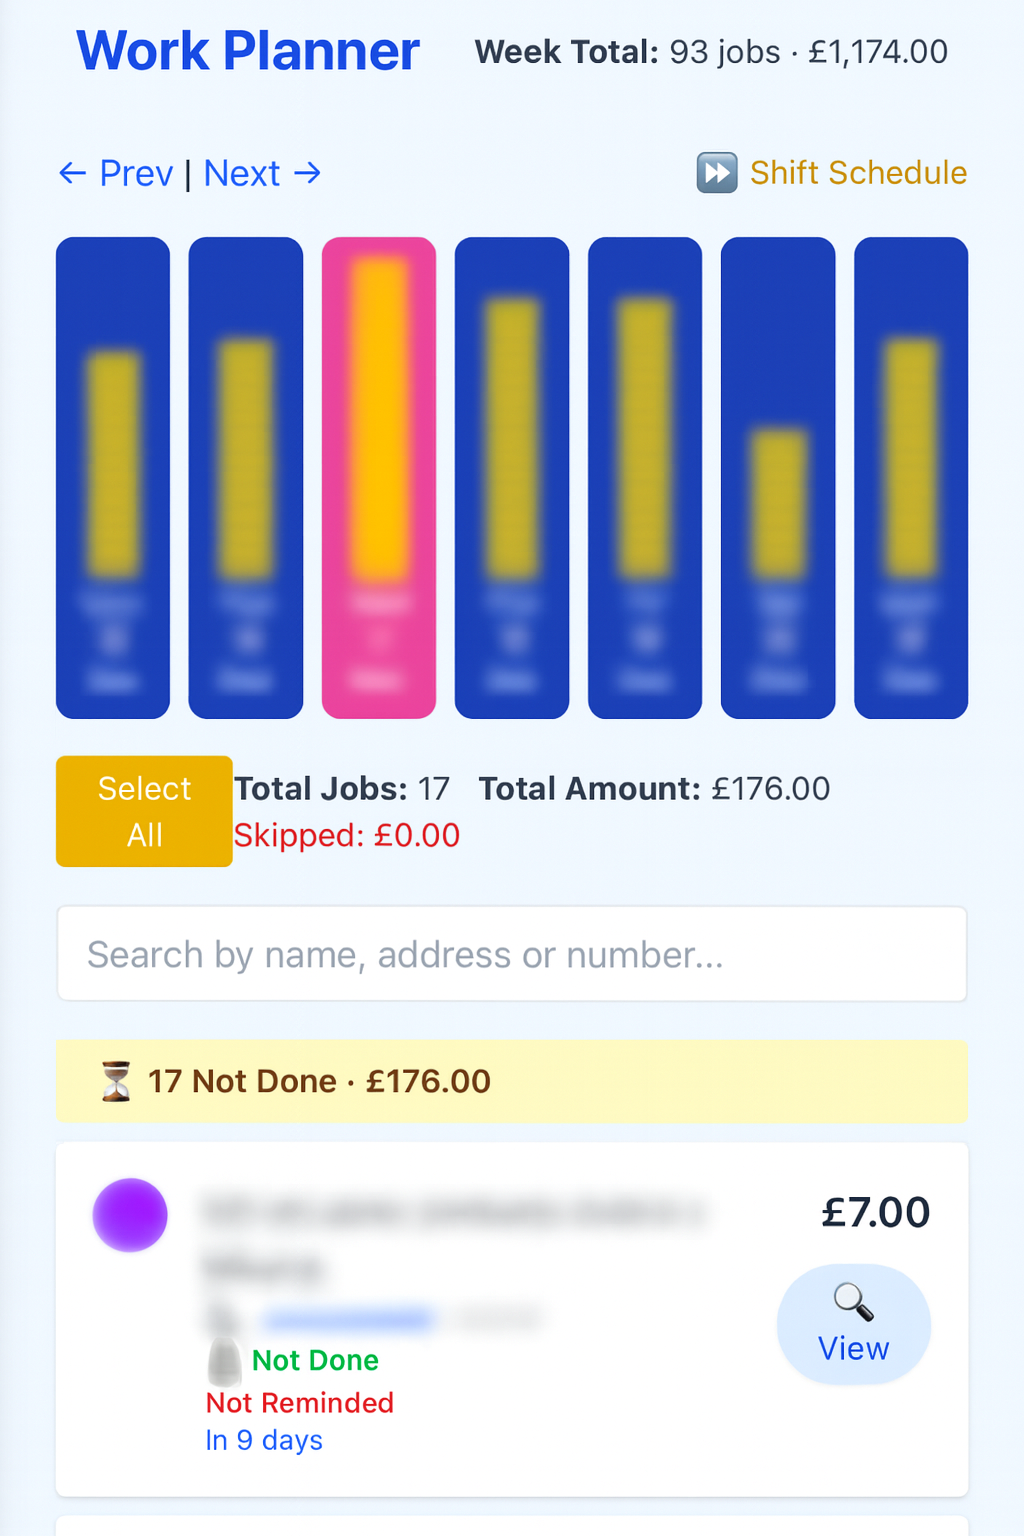Image resolution: width=1024 pixels, height=1536 pixels.
Task: Click the right arrow beside Next
Action: [x=308, y=173]
